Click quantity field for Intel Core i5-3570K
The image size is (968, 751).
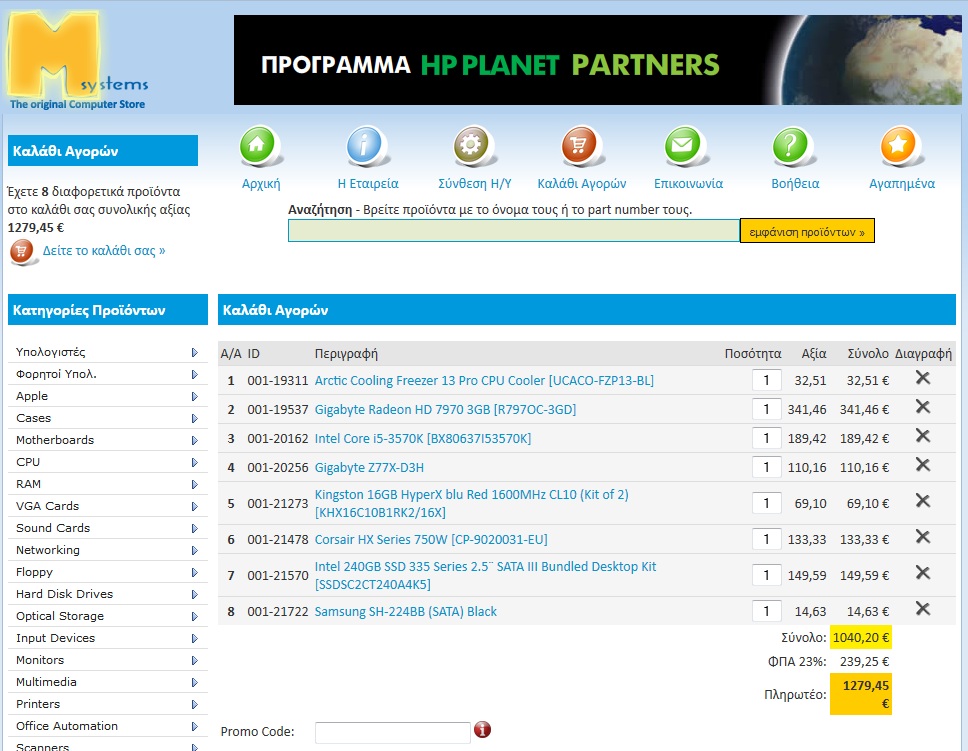767,438
